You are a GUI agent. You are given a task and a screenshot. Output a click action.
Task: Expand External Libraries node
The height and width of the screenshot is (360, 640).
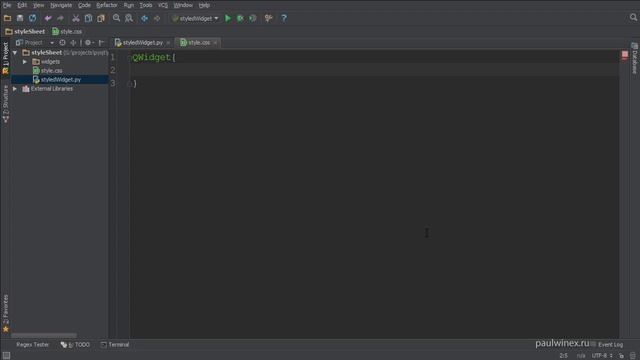15,89
